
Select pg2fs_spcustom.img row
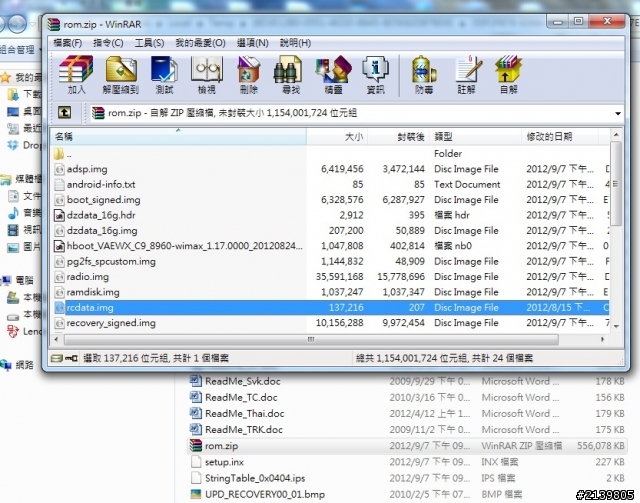pos(331,261)
